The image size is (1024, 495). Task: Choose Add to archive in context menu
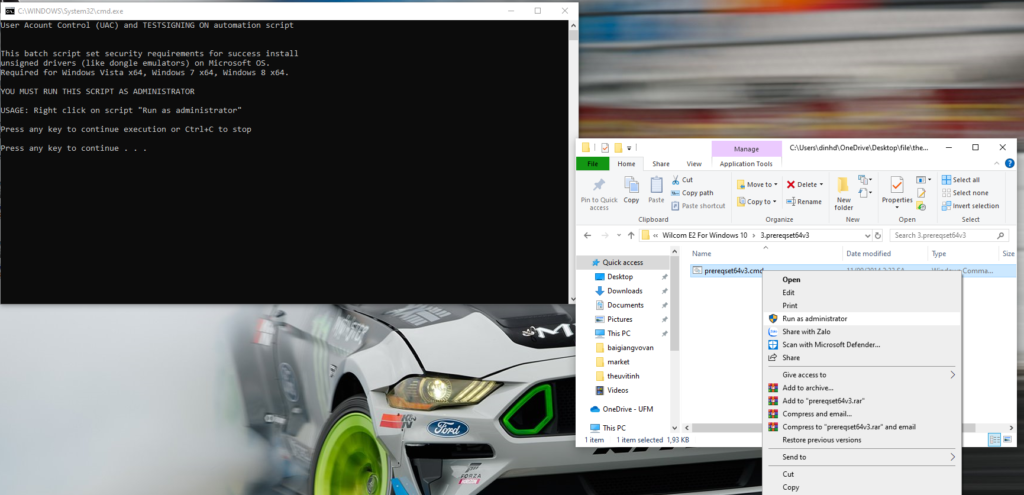(862, 388)
